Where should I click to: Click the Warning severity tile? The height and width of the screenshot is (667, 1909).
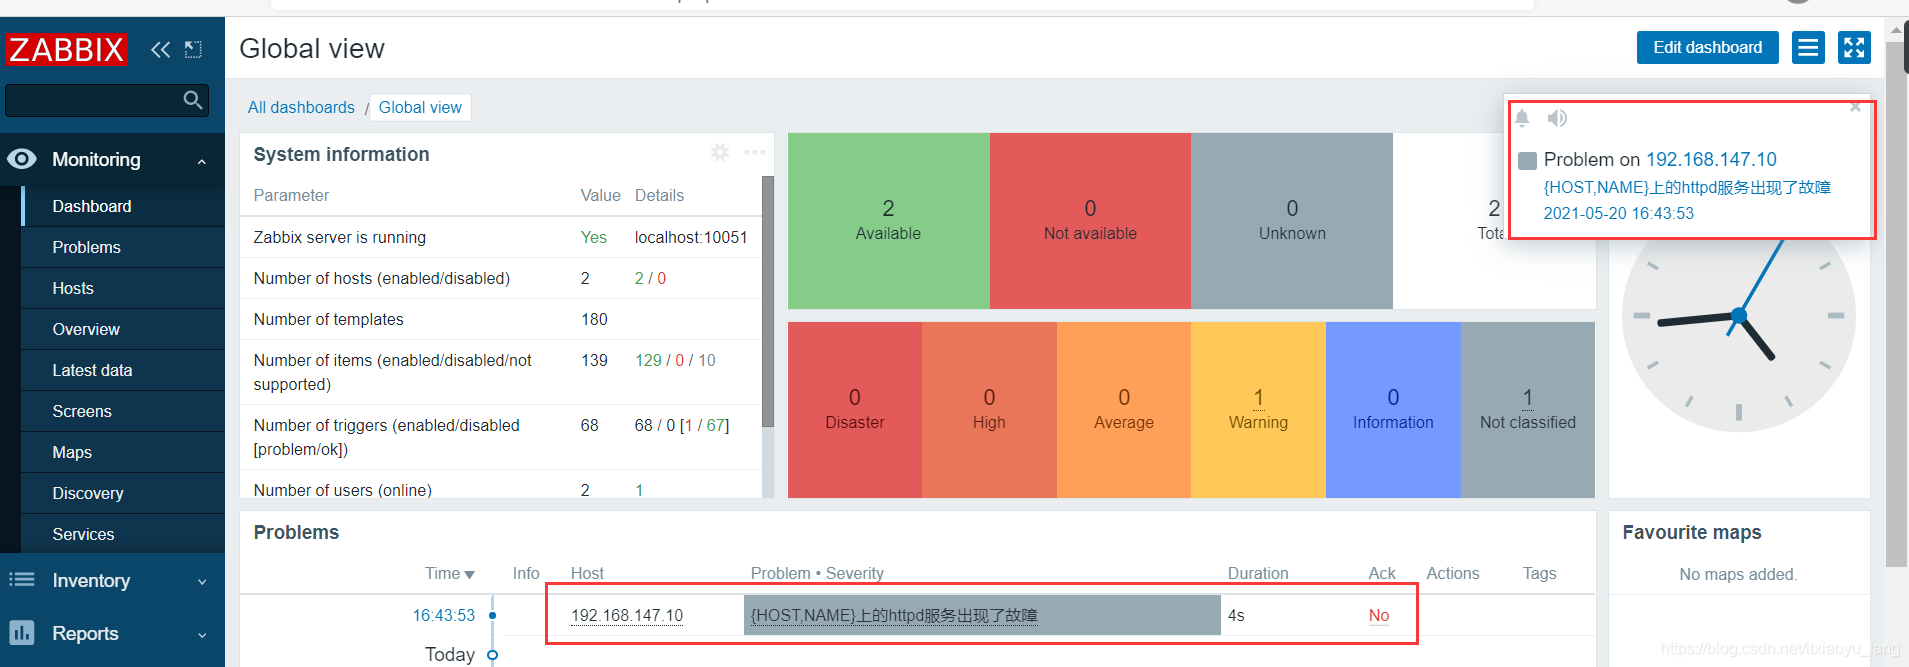[1258, 410]
